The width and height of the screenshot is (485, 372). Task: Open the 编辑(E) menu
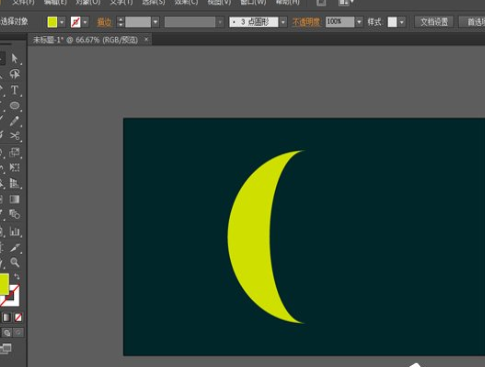[x=55, y=2]
